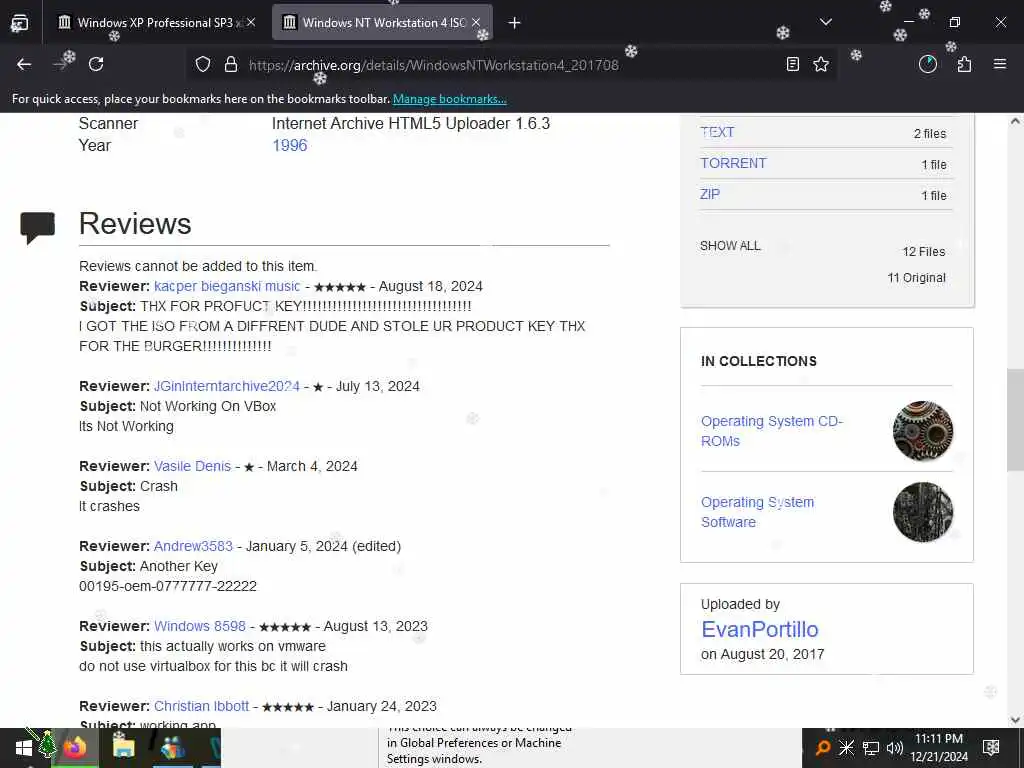Open reviewer Christian Ibbott profile
The image size is (1024, 768).
201,706
